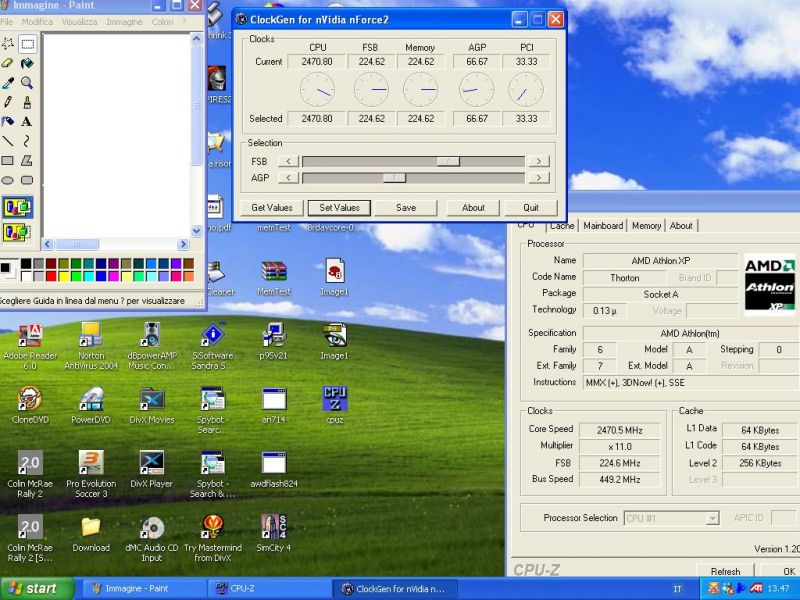Click FSB slider left arrow in ClockGen

(x=288, y=161)
